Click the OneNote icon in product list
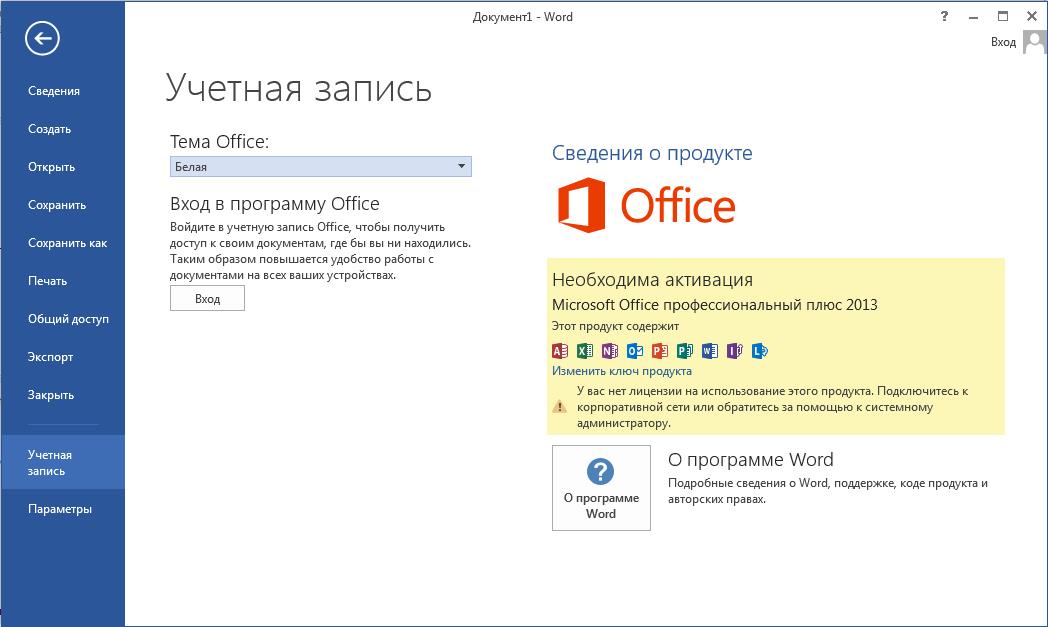 [610, 351]
